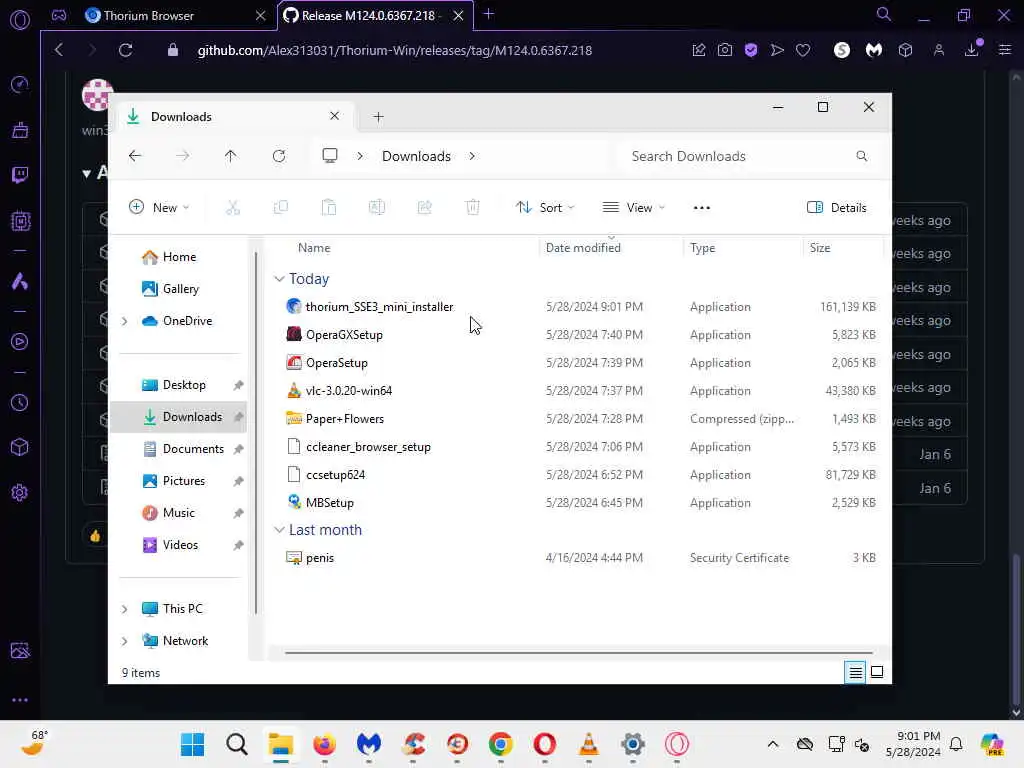Click the Malwarebytes extension icon in Opera toolbar

874,50
